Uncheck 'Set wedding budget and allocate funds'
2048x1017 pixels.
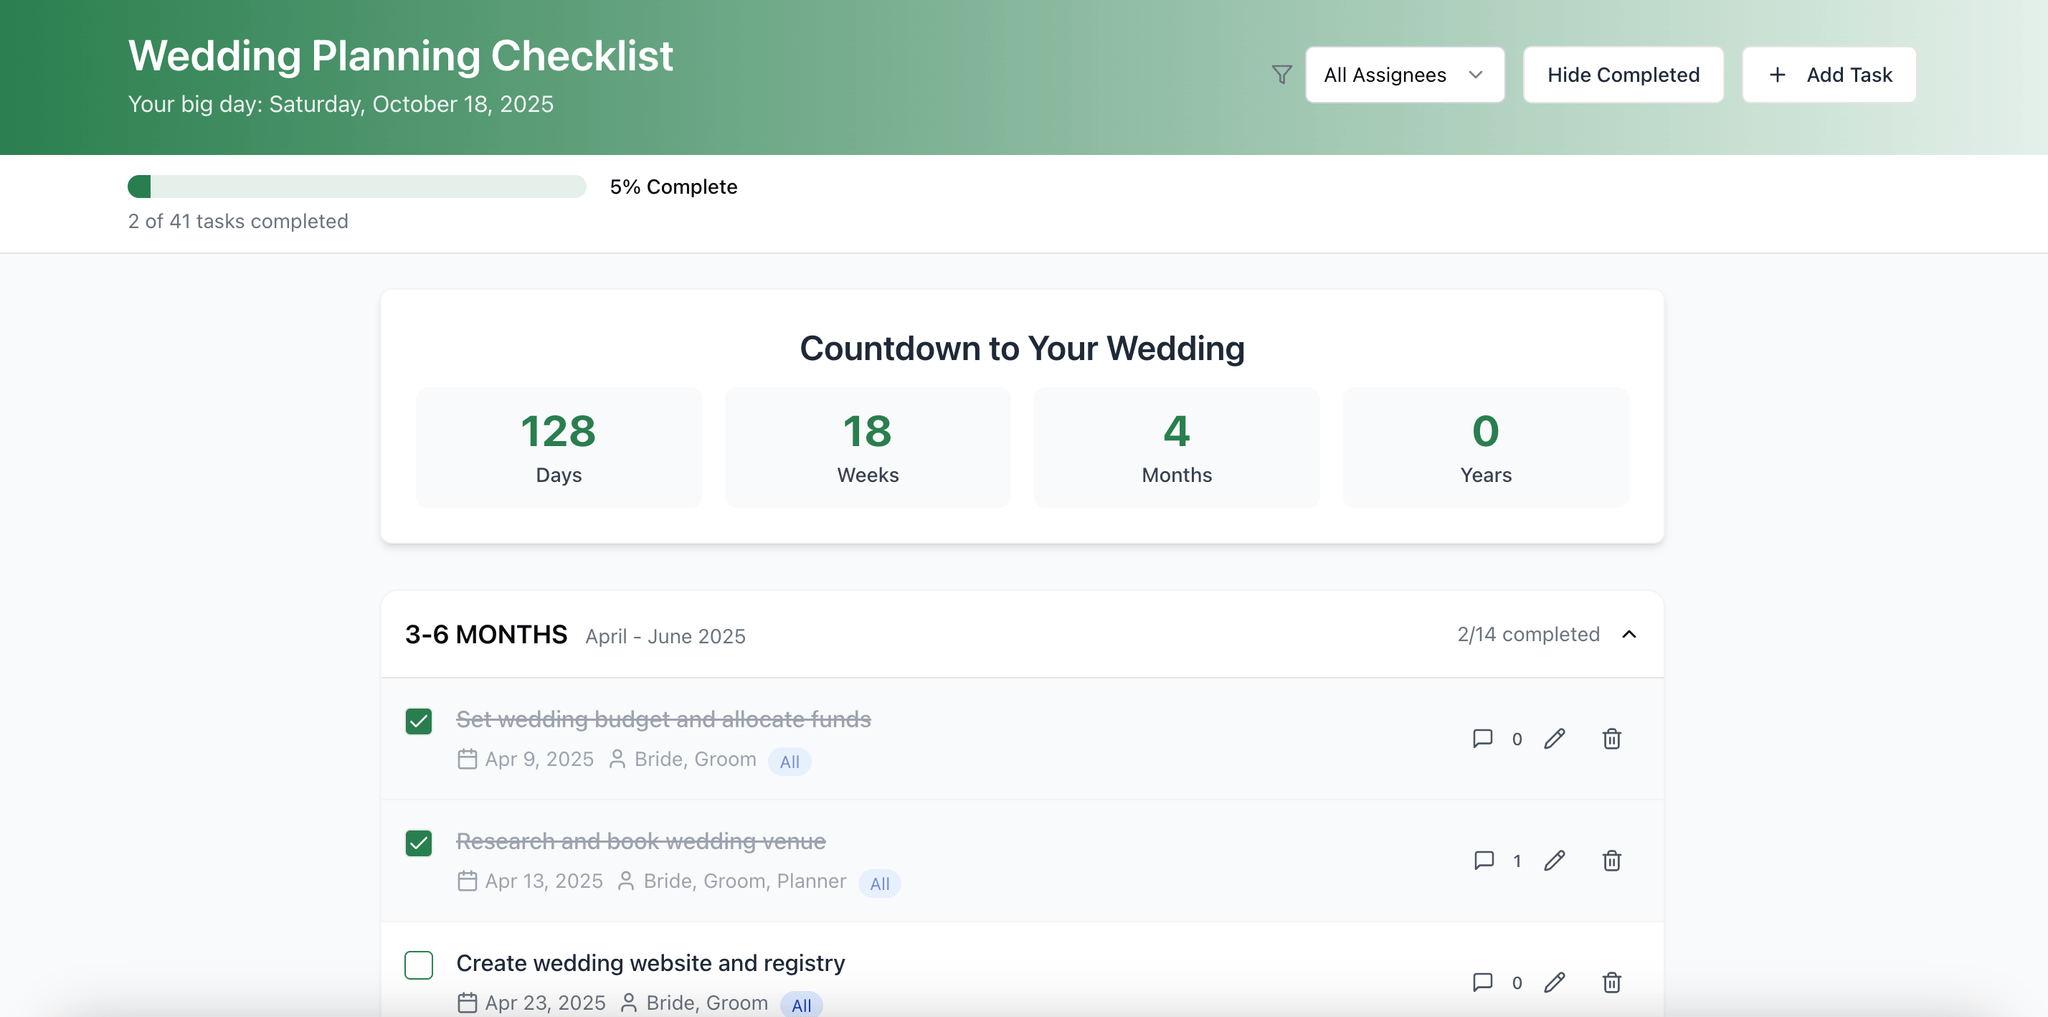[x=419, y=720]
